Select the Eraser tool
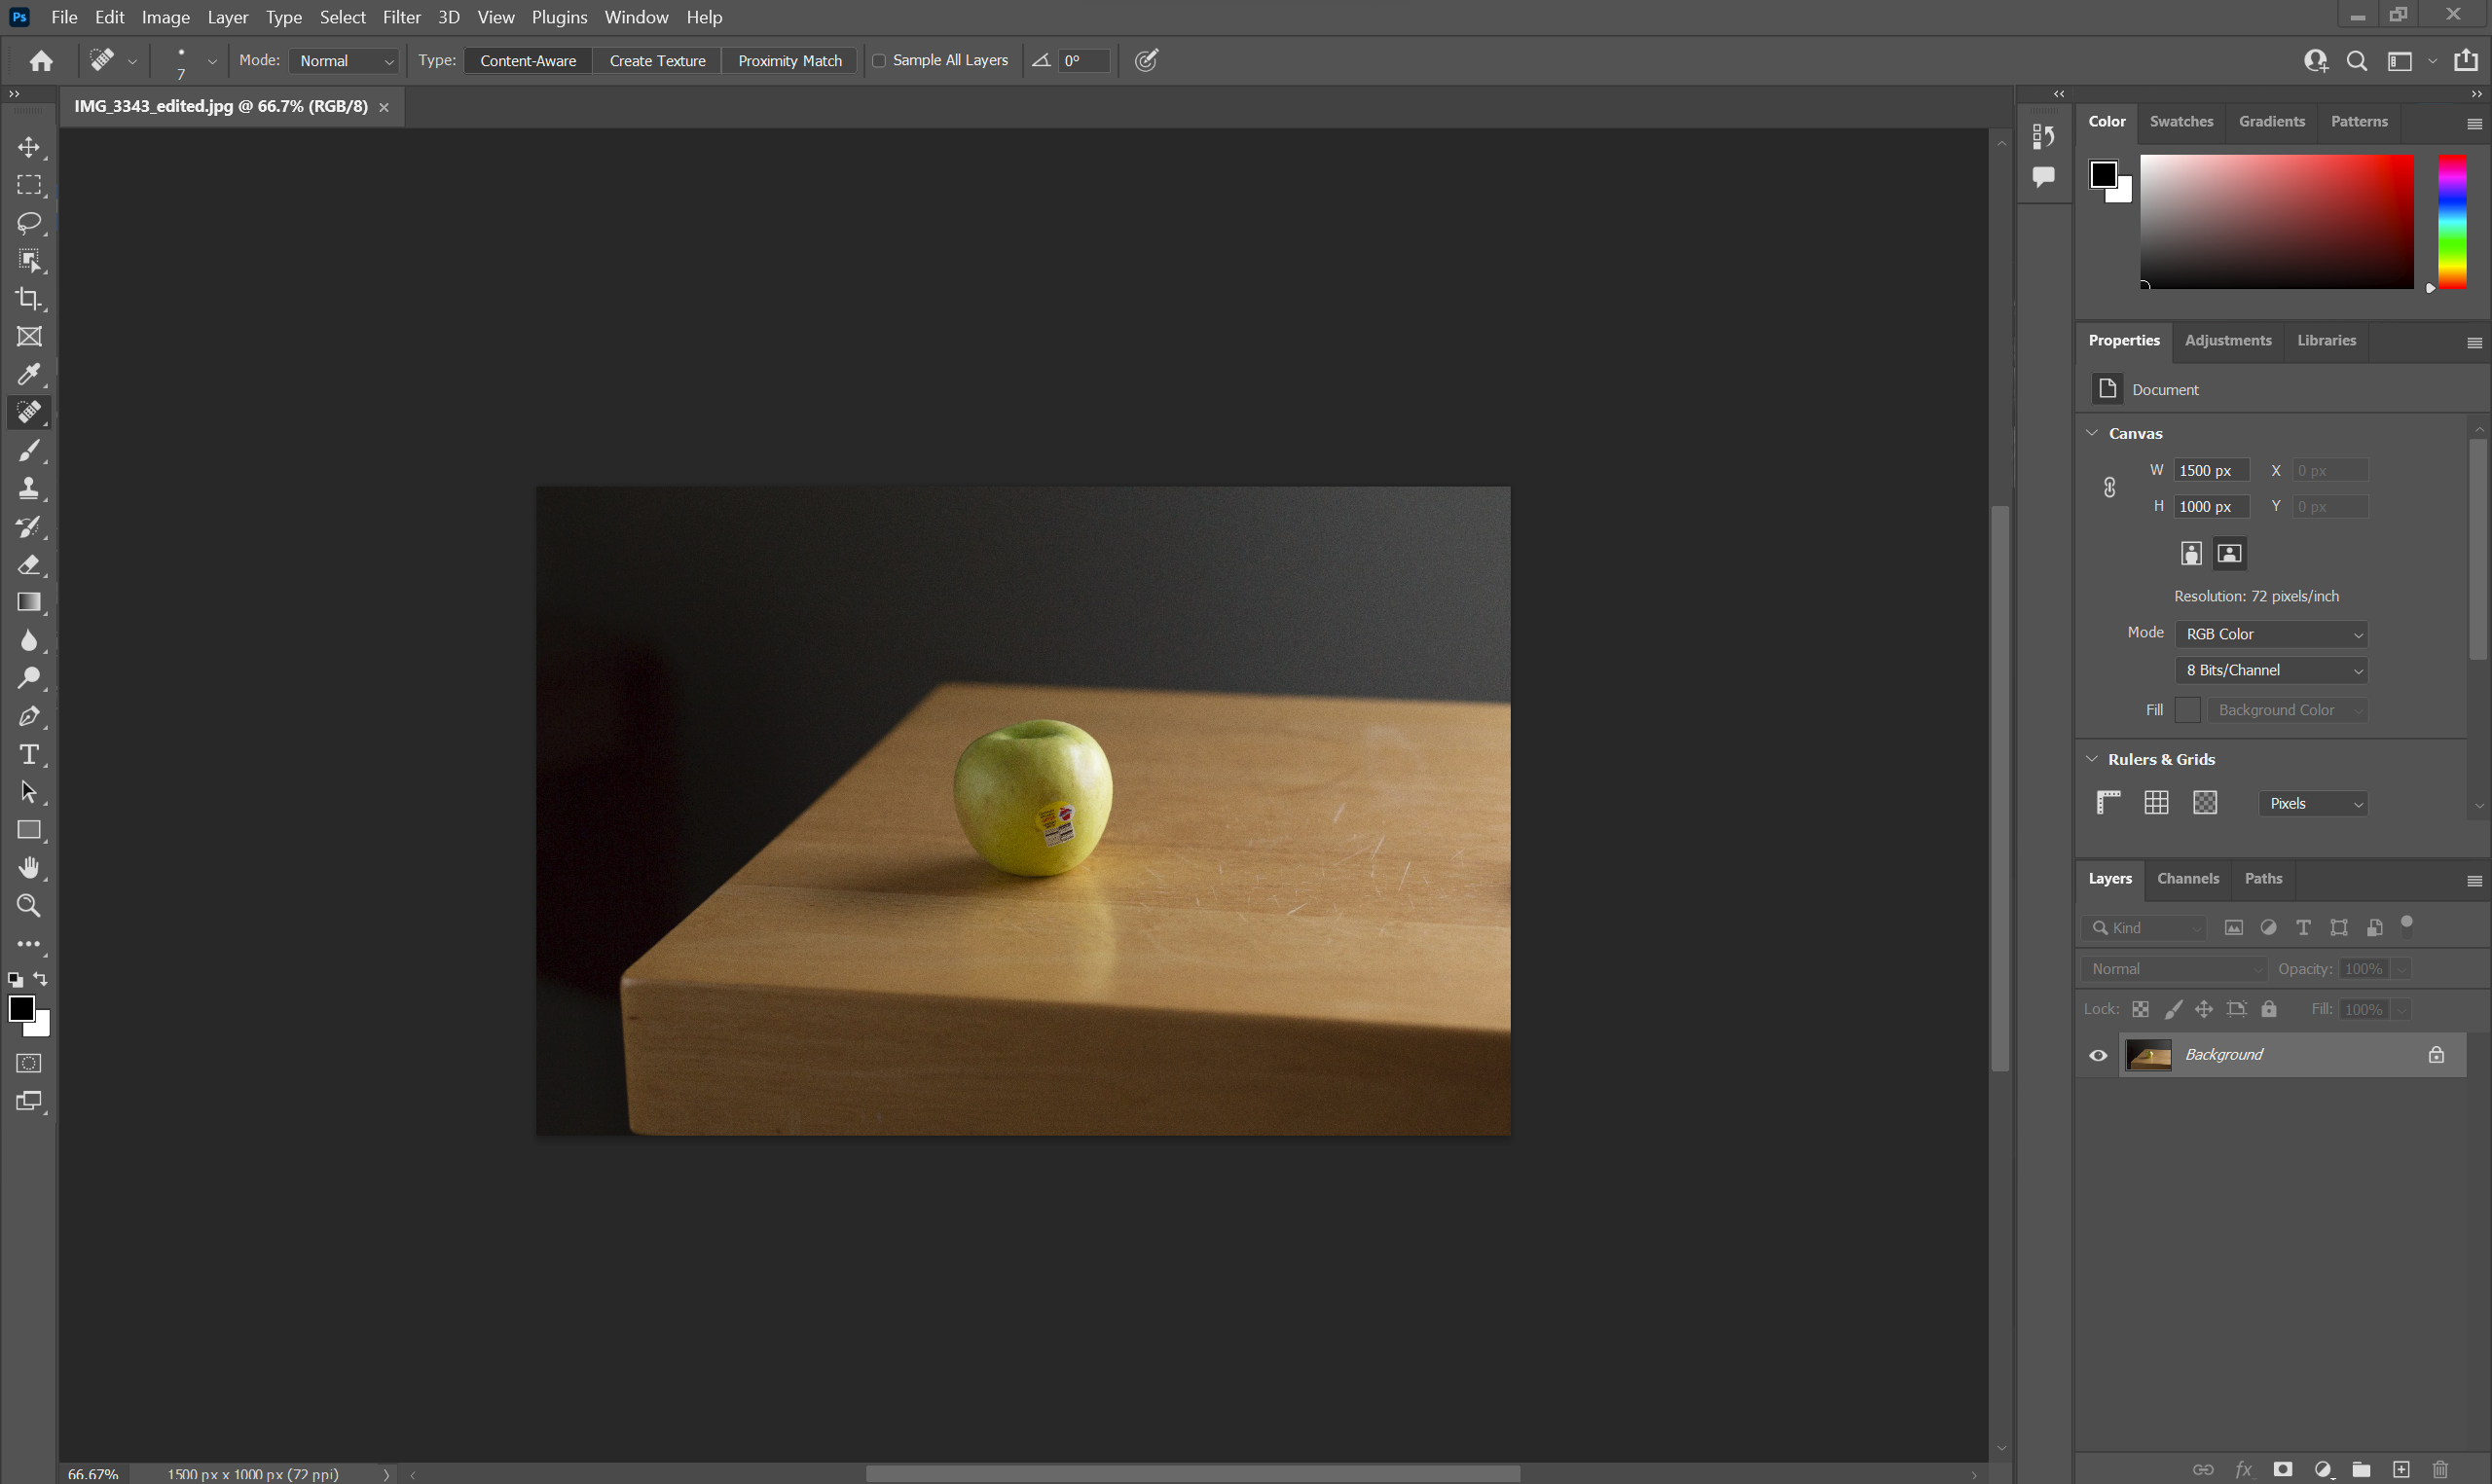2492x1484 pixels. [28, 565]
